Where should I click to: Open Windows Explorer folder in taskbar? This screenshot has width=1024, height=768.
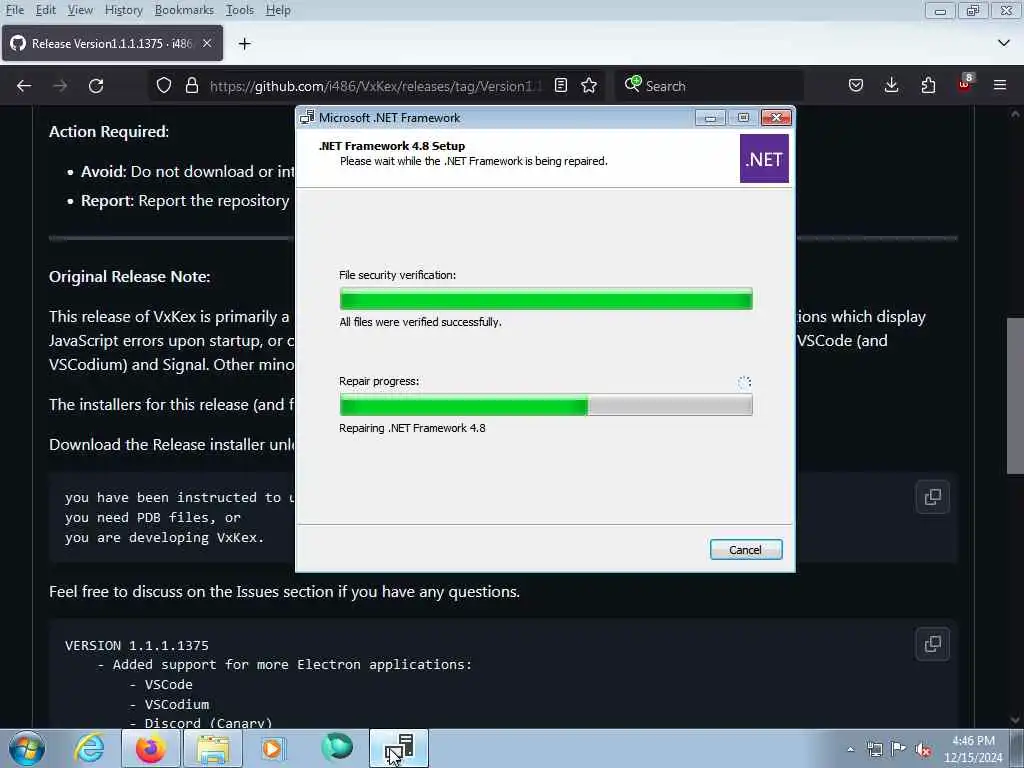click(x=213, y=748)
